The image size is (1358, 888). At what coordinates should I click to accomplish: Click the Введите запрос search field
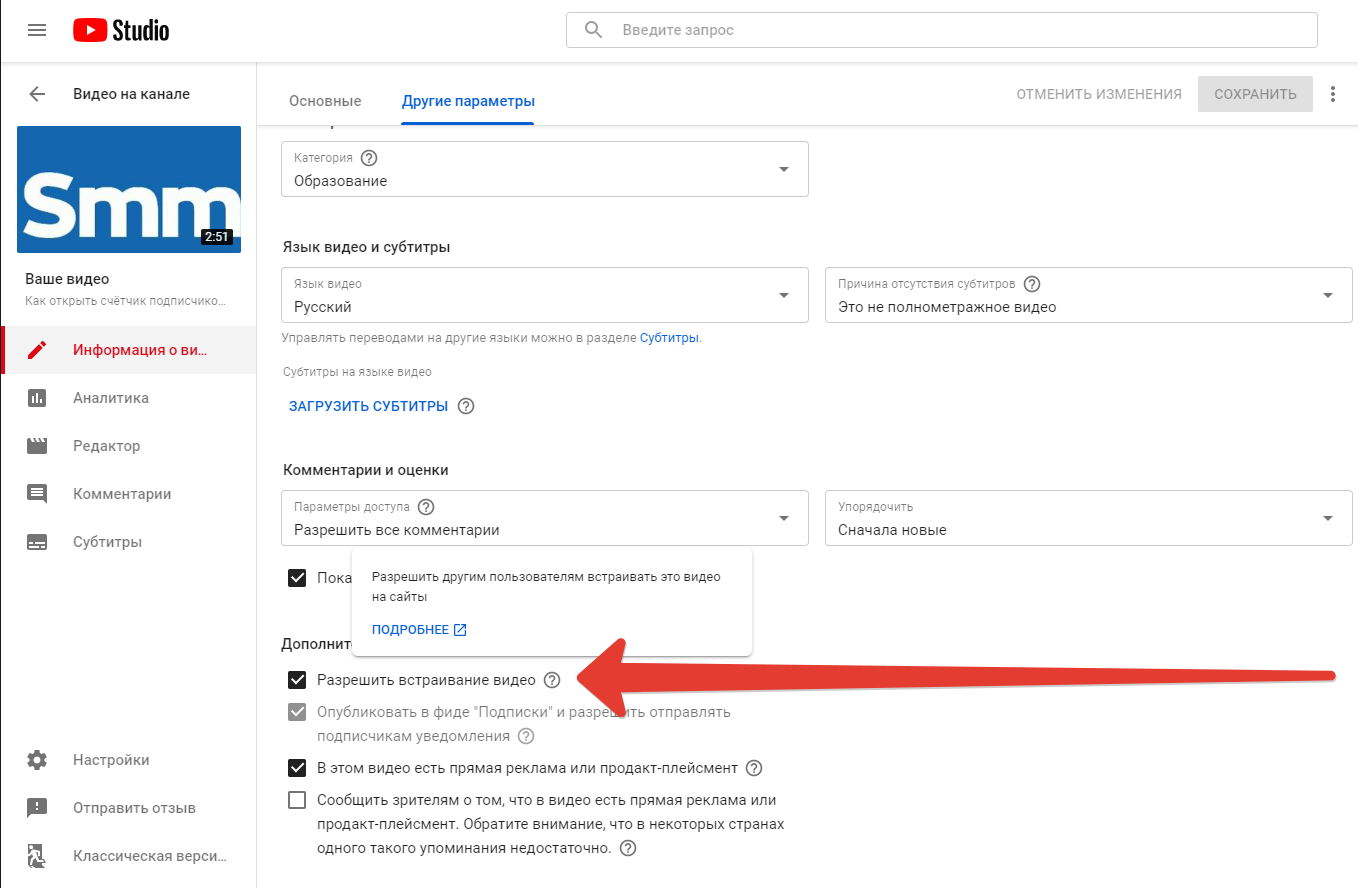coord(942,30)
